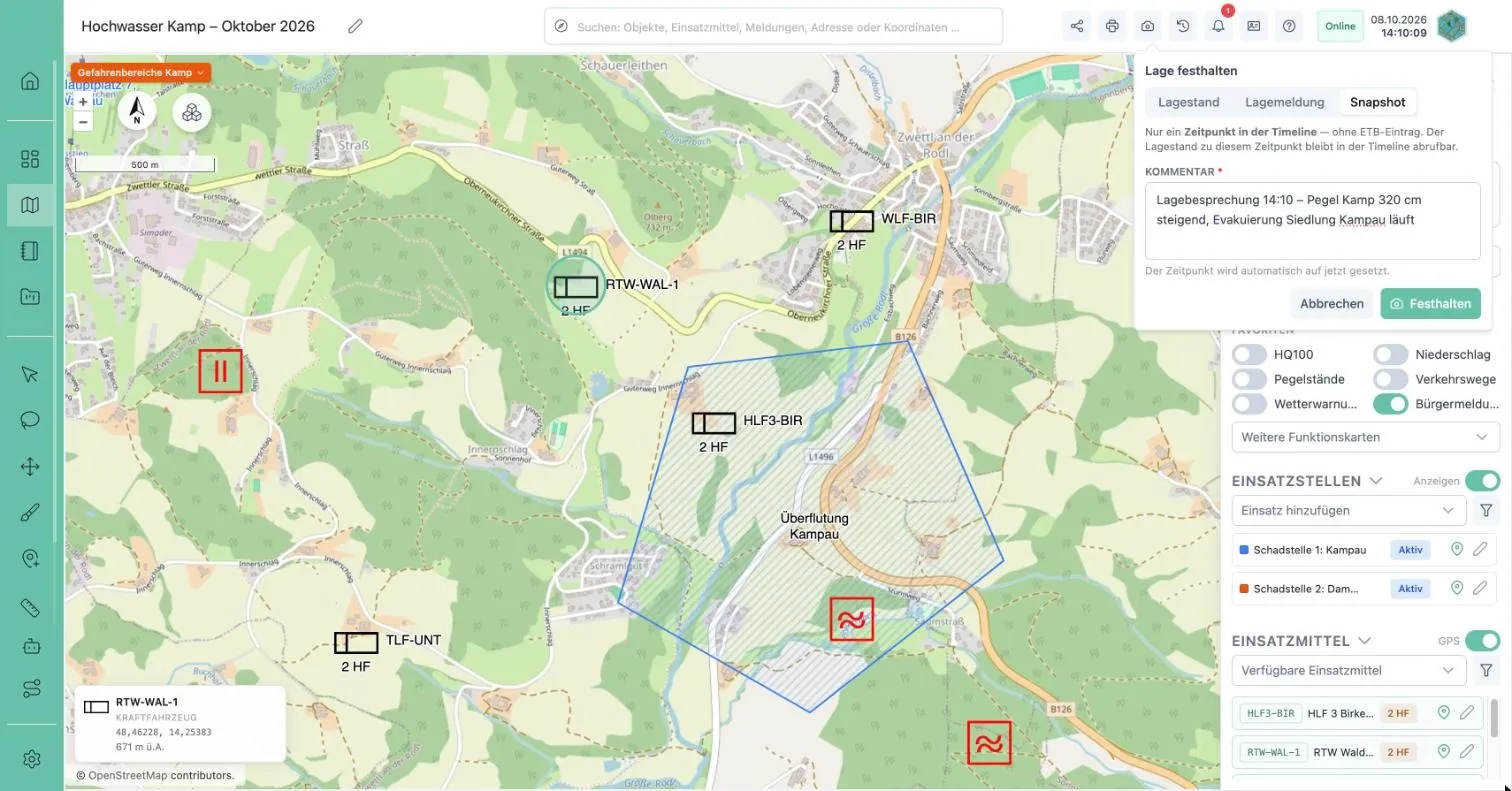Viewport: 1512px width, 791px height.
Task: Open the history clock icon
Action: click(1183, 26)
